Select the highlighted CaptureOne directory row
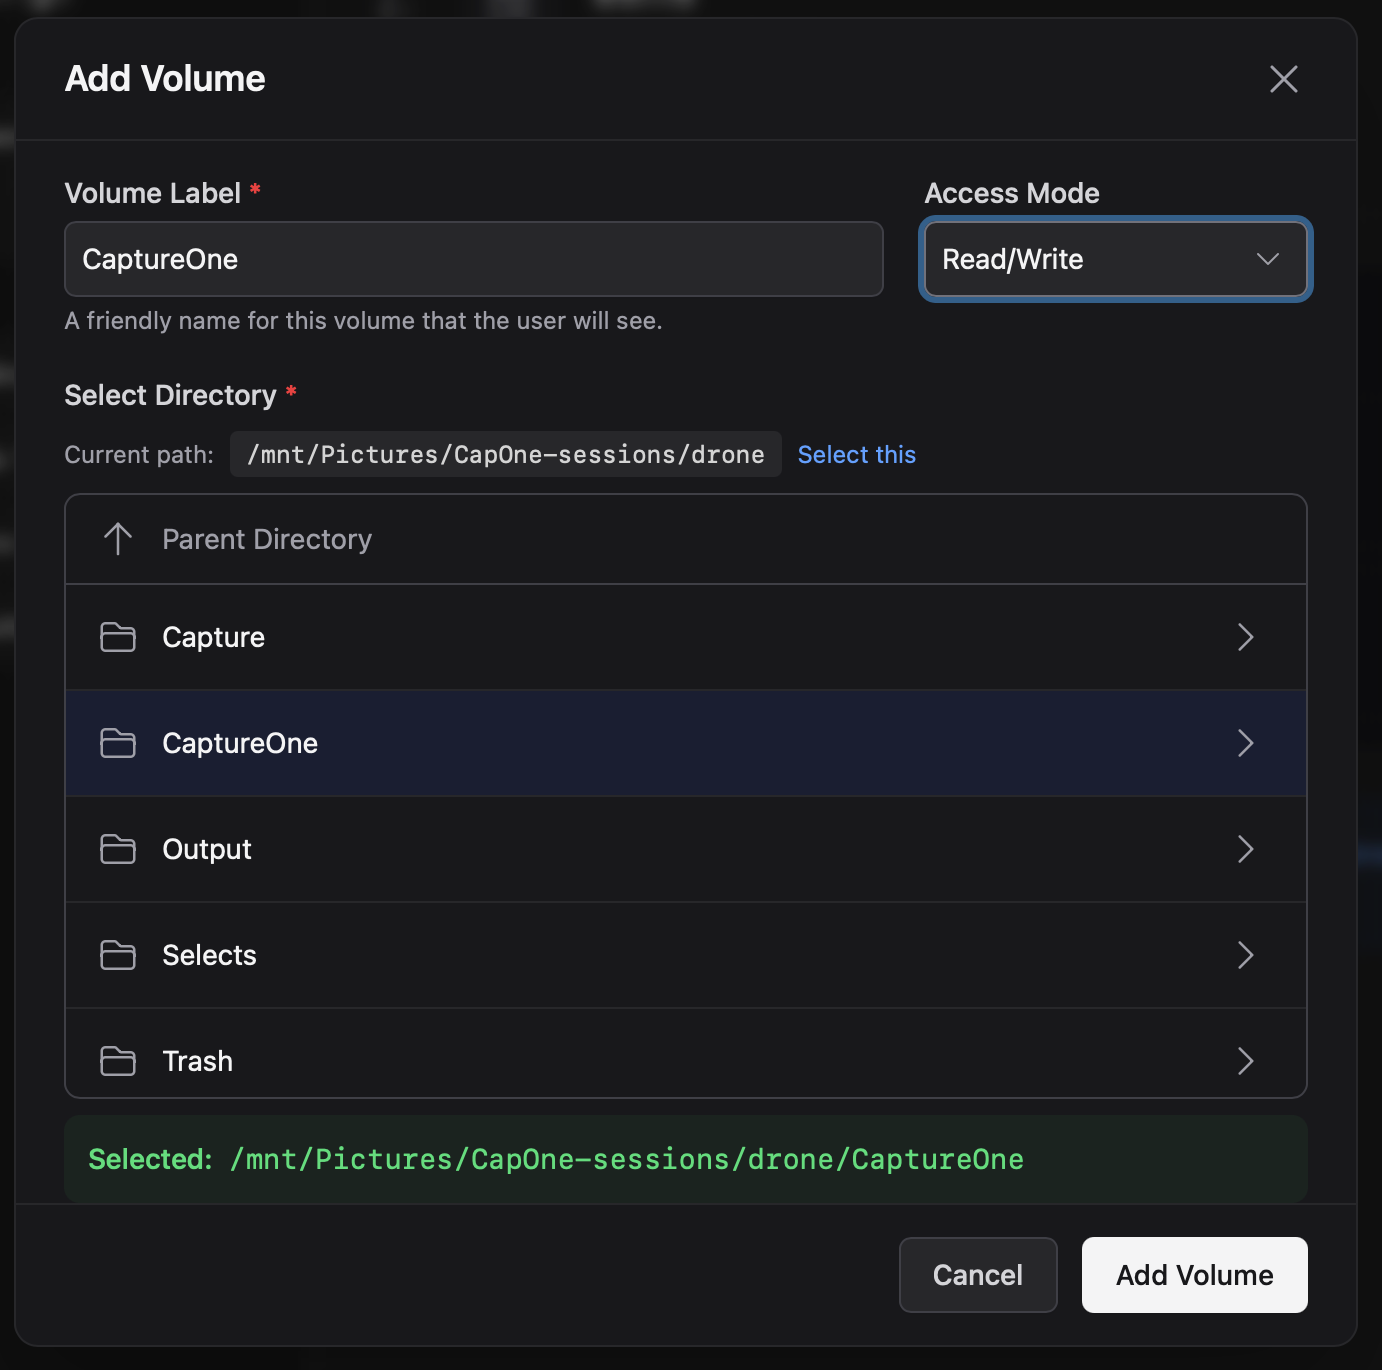 (600, 743)
